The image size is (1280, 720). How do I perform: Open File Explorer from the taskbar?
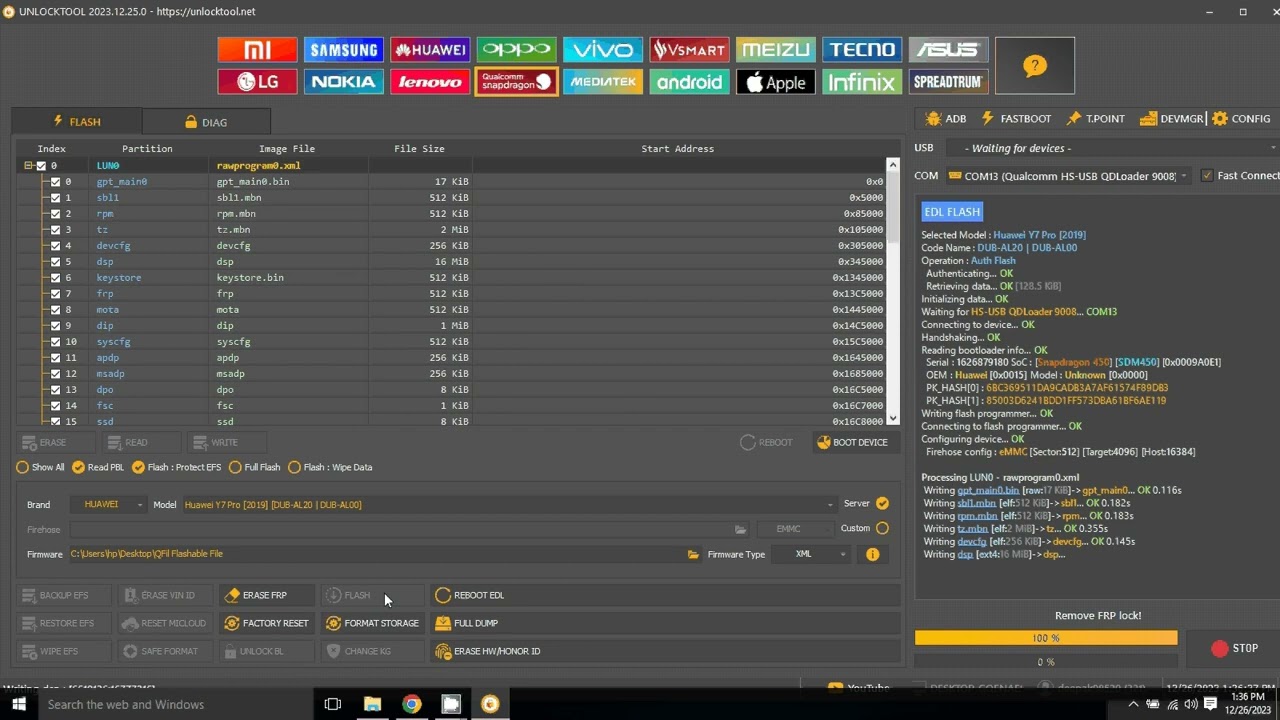372,704
